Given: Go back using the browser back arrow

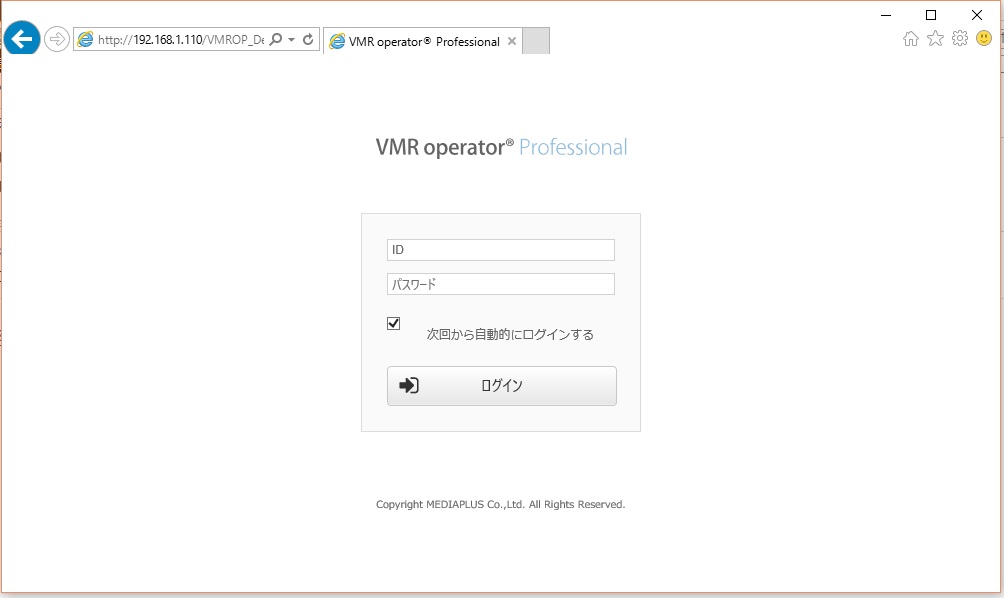Looking at the screenshot, I should tap(22, 38).
